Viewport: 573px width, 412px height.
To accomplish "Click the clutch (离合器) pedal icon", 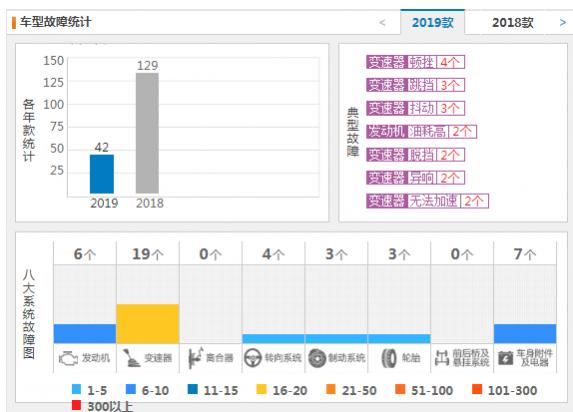I will point(195,358).
